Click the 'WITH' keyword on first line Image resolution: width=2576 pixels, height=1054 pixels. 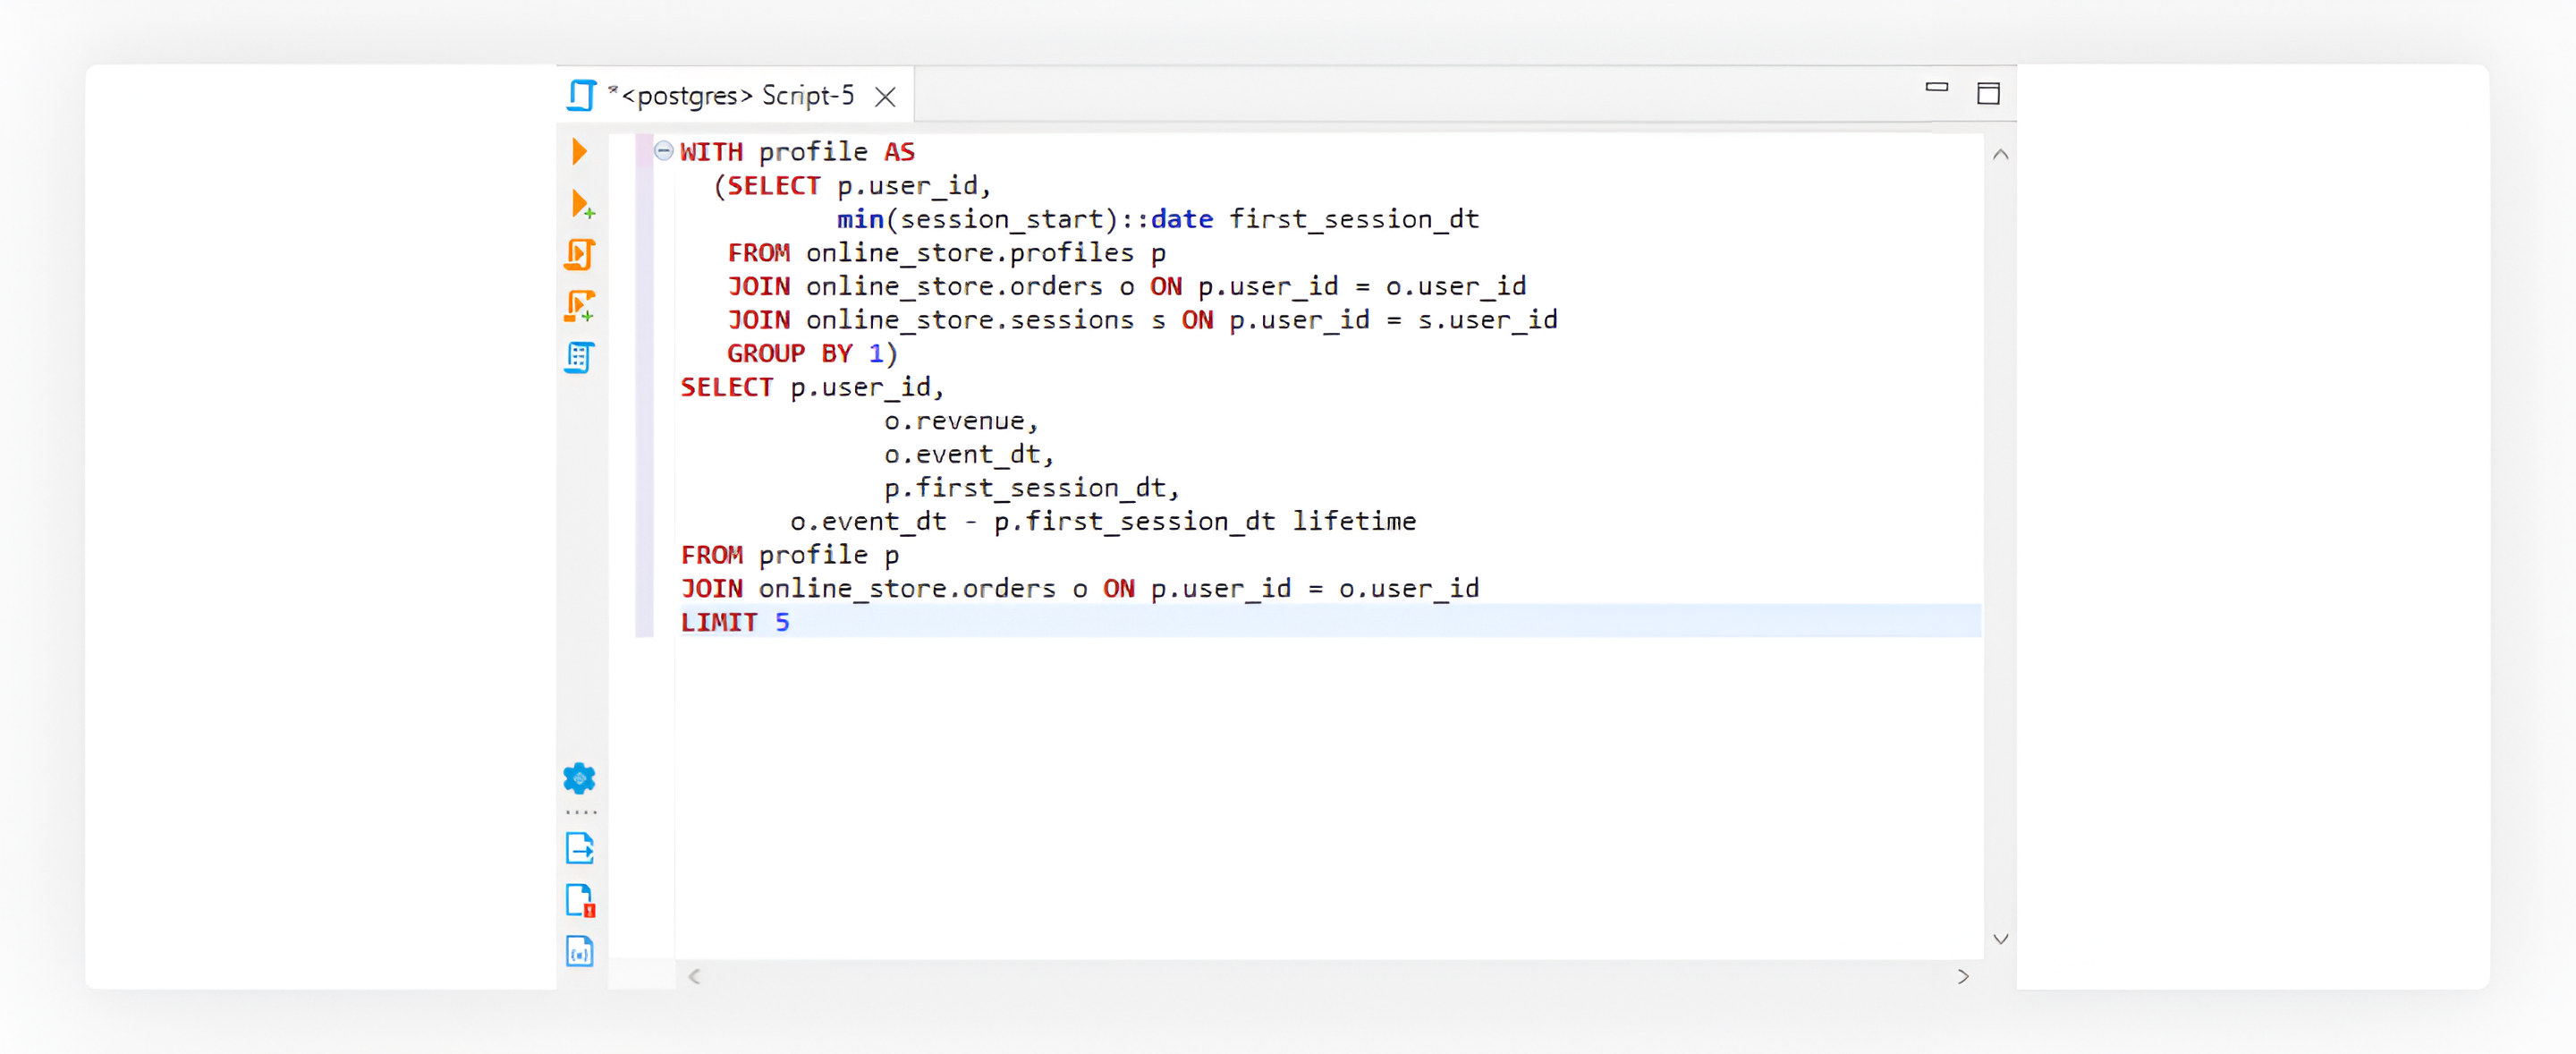click(712, 152)
